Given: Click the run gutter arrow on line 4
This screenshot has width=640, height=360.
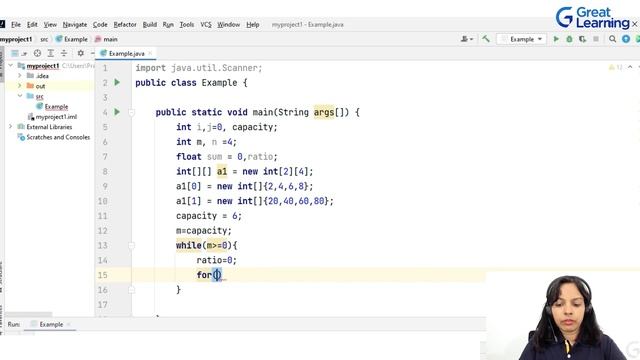Looking at the screenshot, I should pos(117,112).
